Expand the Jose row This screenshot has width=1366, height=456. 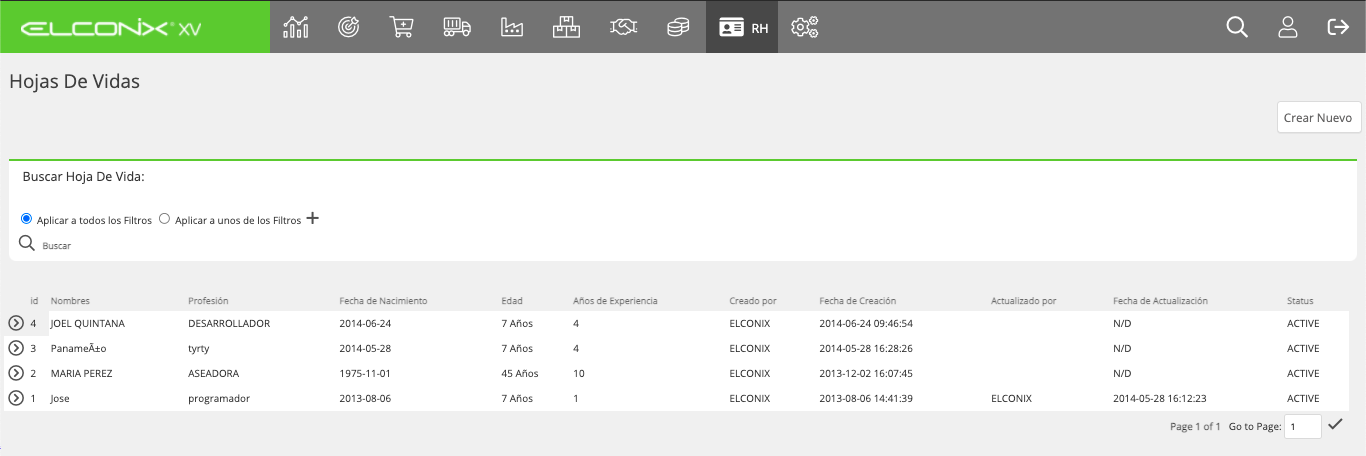point(16,398)
